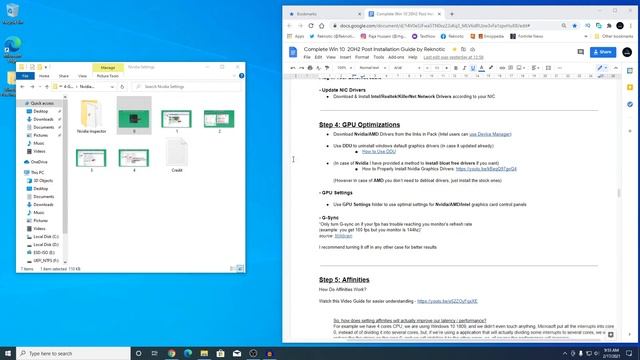Click the taskbar search box

point(73,353)
